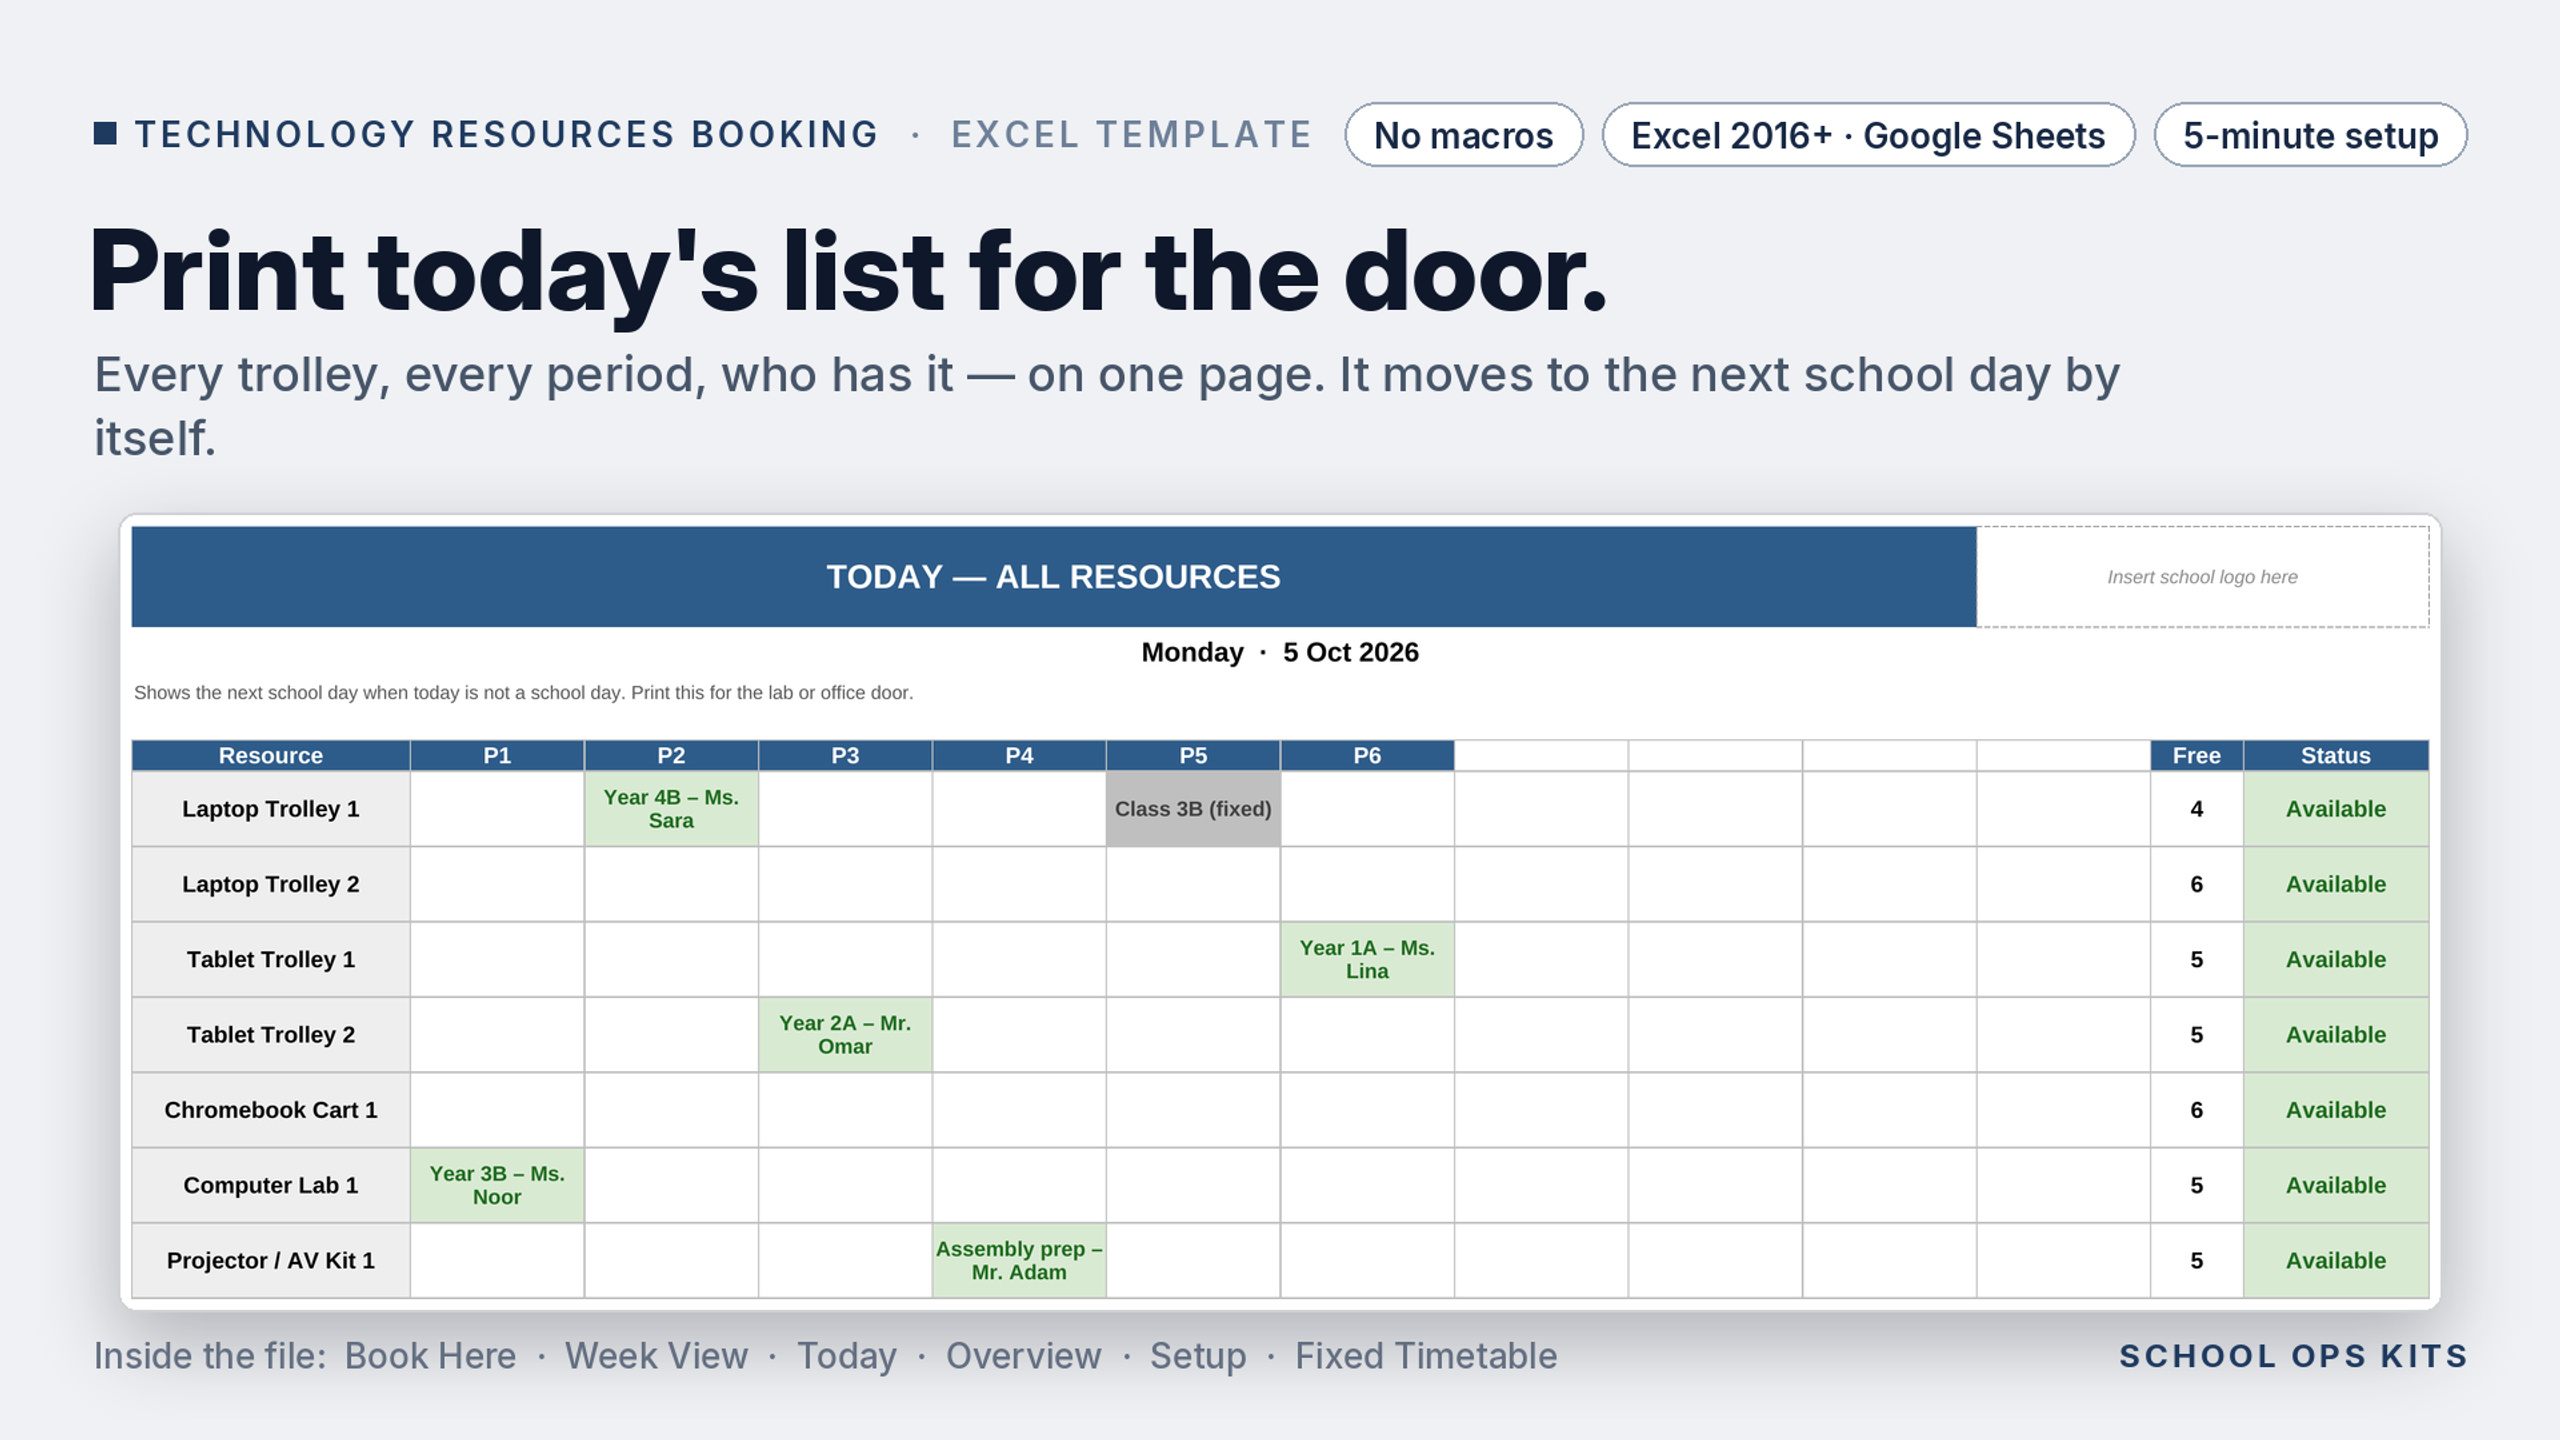Click the Assembly prep Mr. Adam cell

click(x=1019, y=1260)
